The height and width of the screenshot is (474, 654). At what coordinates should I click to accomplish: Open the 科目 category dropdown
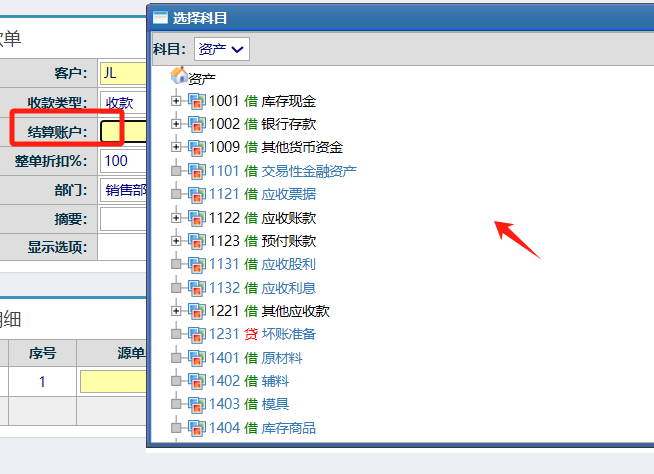221,48
